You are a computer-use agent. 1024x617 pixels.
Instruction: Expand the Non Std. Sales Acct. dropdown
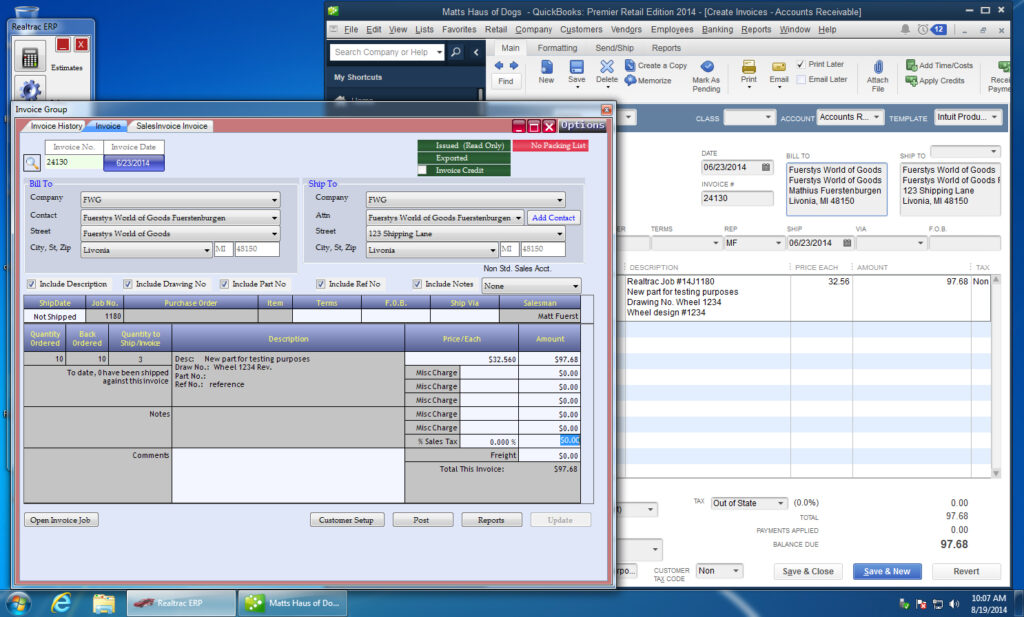[x=575, y=286]
